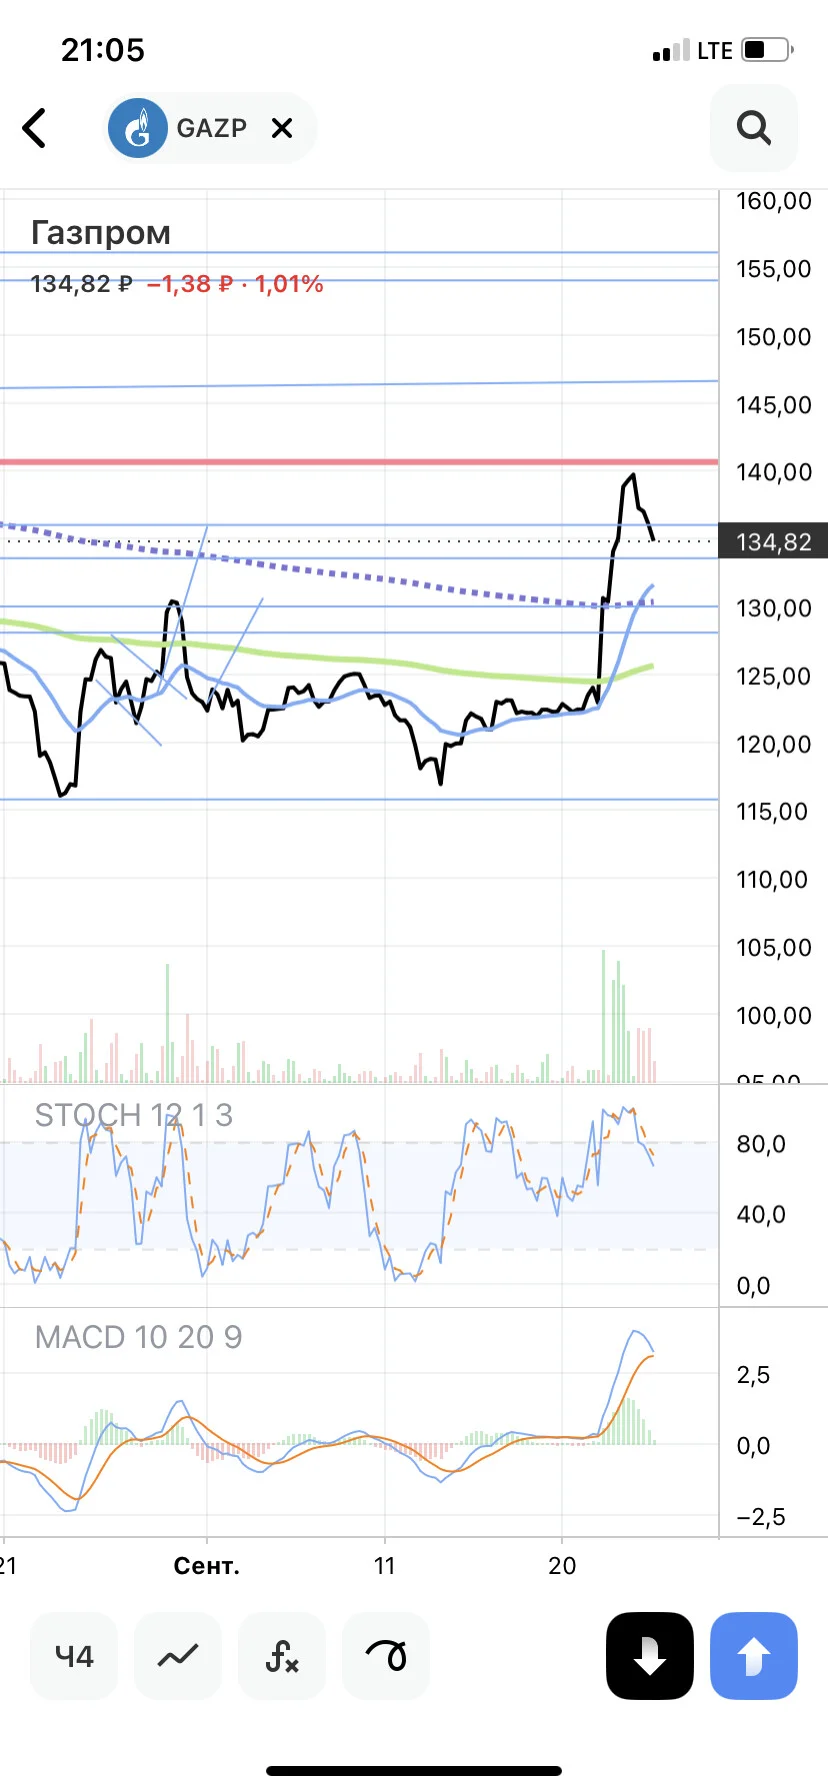
Task: Tap the Газпром title
Action: point(101,232)
